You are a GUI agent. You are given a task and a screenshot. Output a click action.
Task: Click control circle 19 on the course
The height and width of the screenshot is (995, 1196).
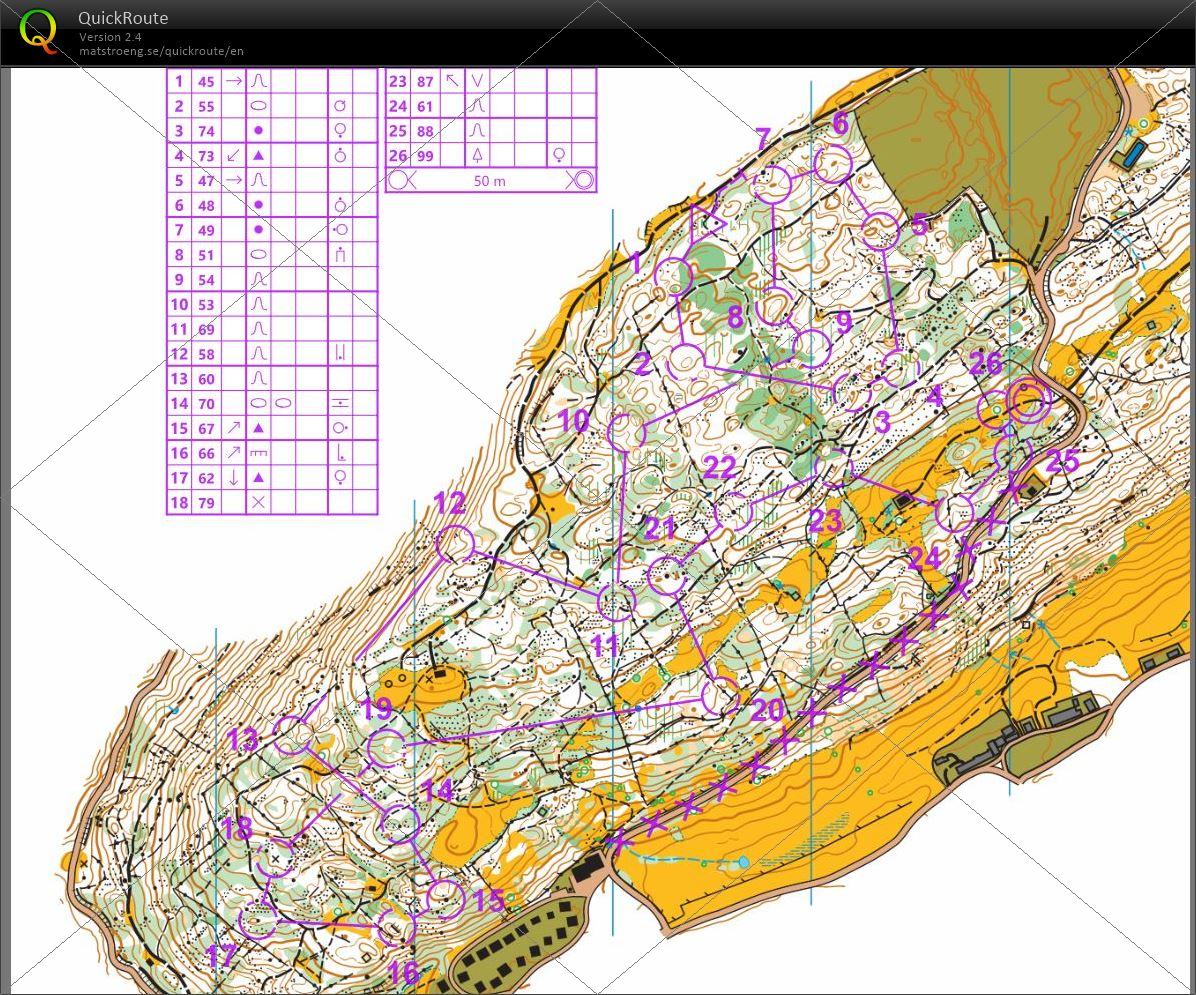tap(386, 748)
